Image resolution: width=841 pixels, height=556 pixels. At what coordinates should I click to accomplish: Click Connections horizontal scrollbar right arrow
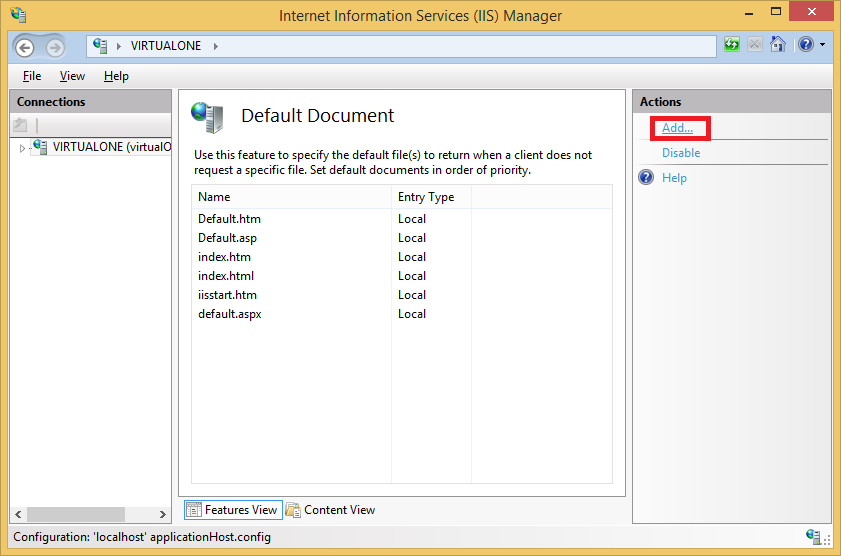click(163, 515)
